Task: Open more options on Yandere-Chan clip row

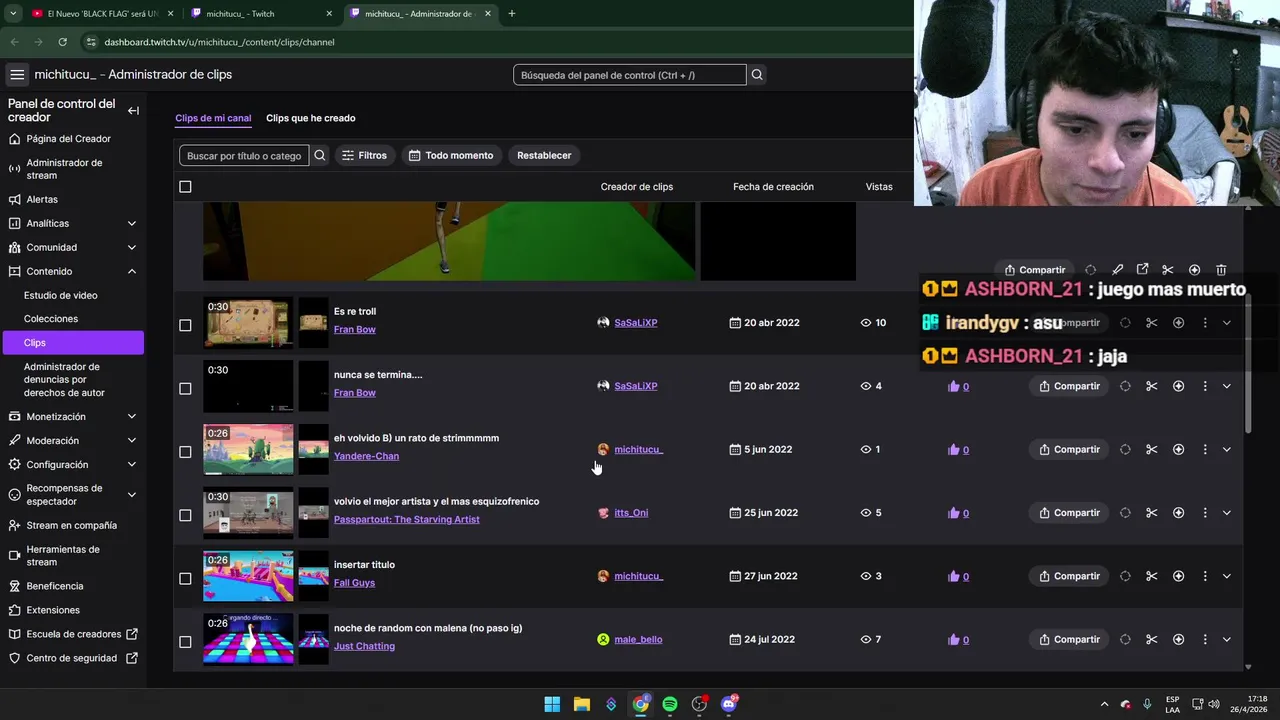Action: [x=1205, y=449]
